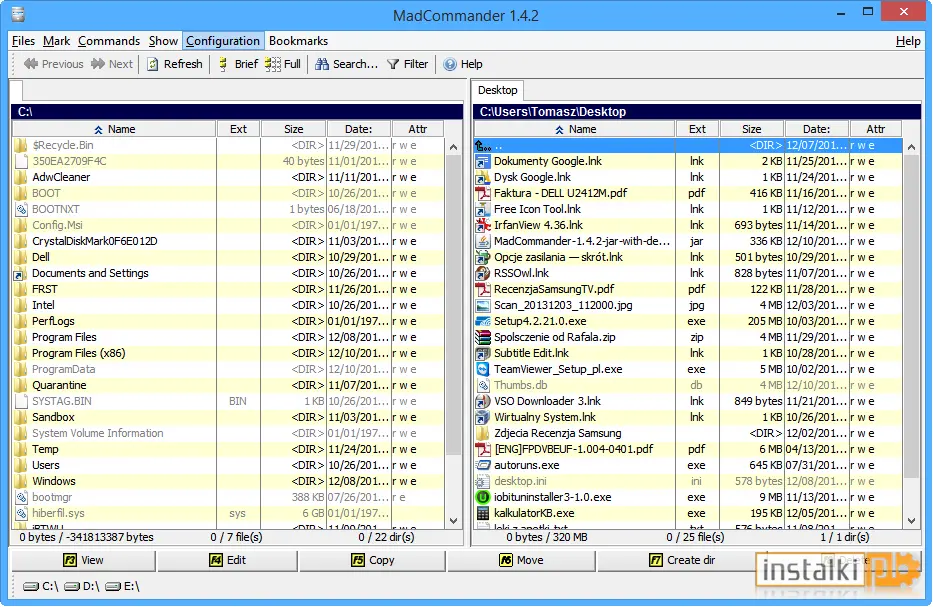Click the Refresh toolbar icon
The width and height of the screenshot is (933, 607).
pyautogui.click(x=152, y=64)
